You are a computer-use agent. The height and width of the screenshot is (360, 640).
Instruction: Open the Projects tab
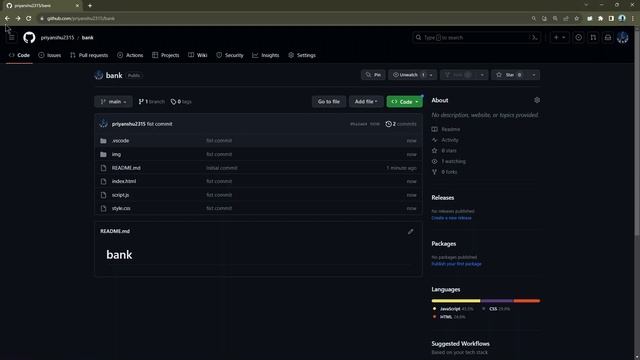coord(165,55)
